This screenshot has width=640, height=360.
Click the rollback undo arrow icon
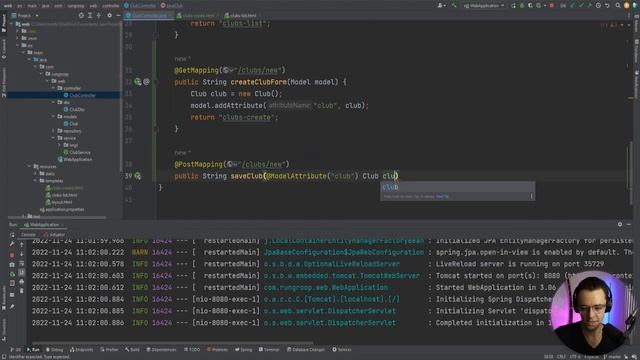coord(607,6)
